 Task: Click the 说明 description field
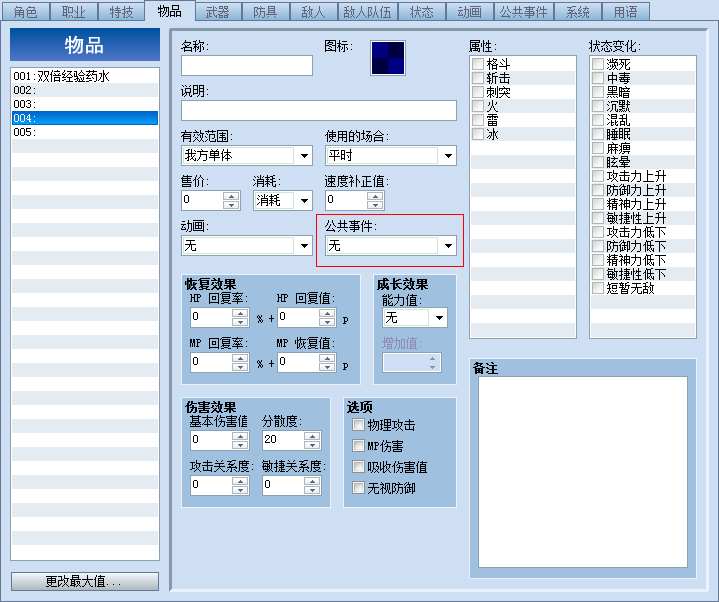pos(319,110)
